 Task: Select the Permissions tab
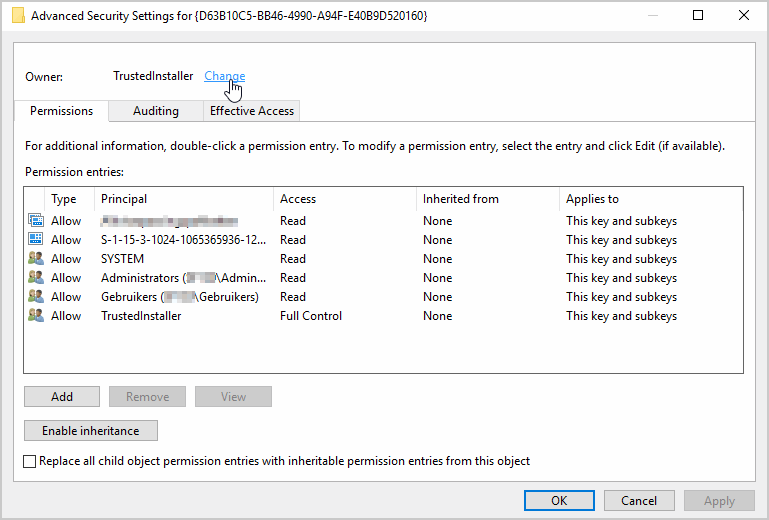pos(62,111)
